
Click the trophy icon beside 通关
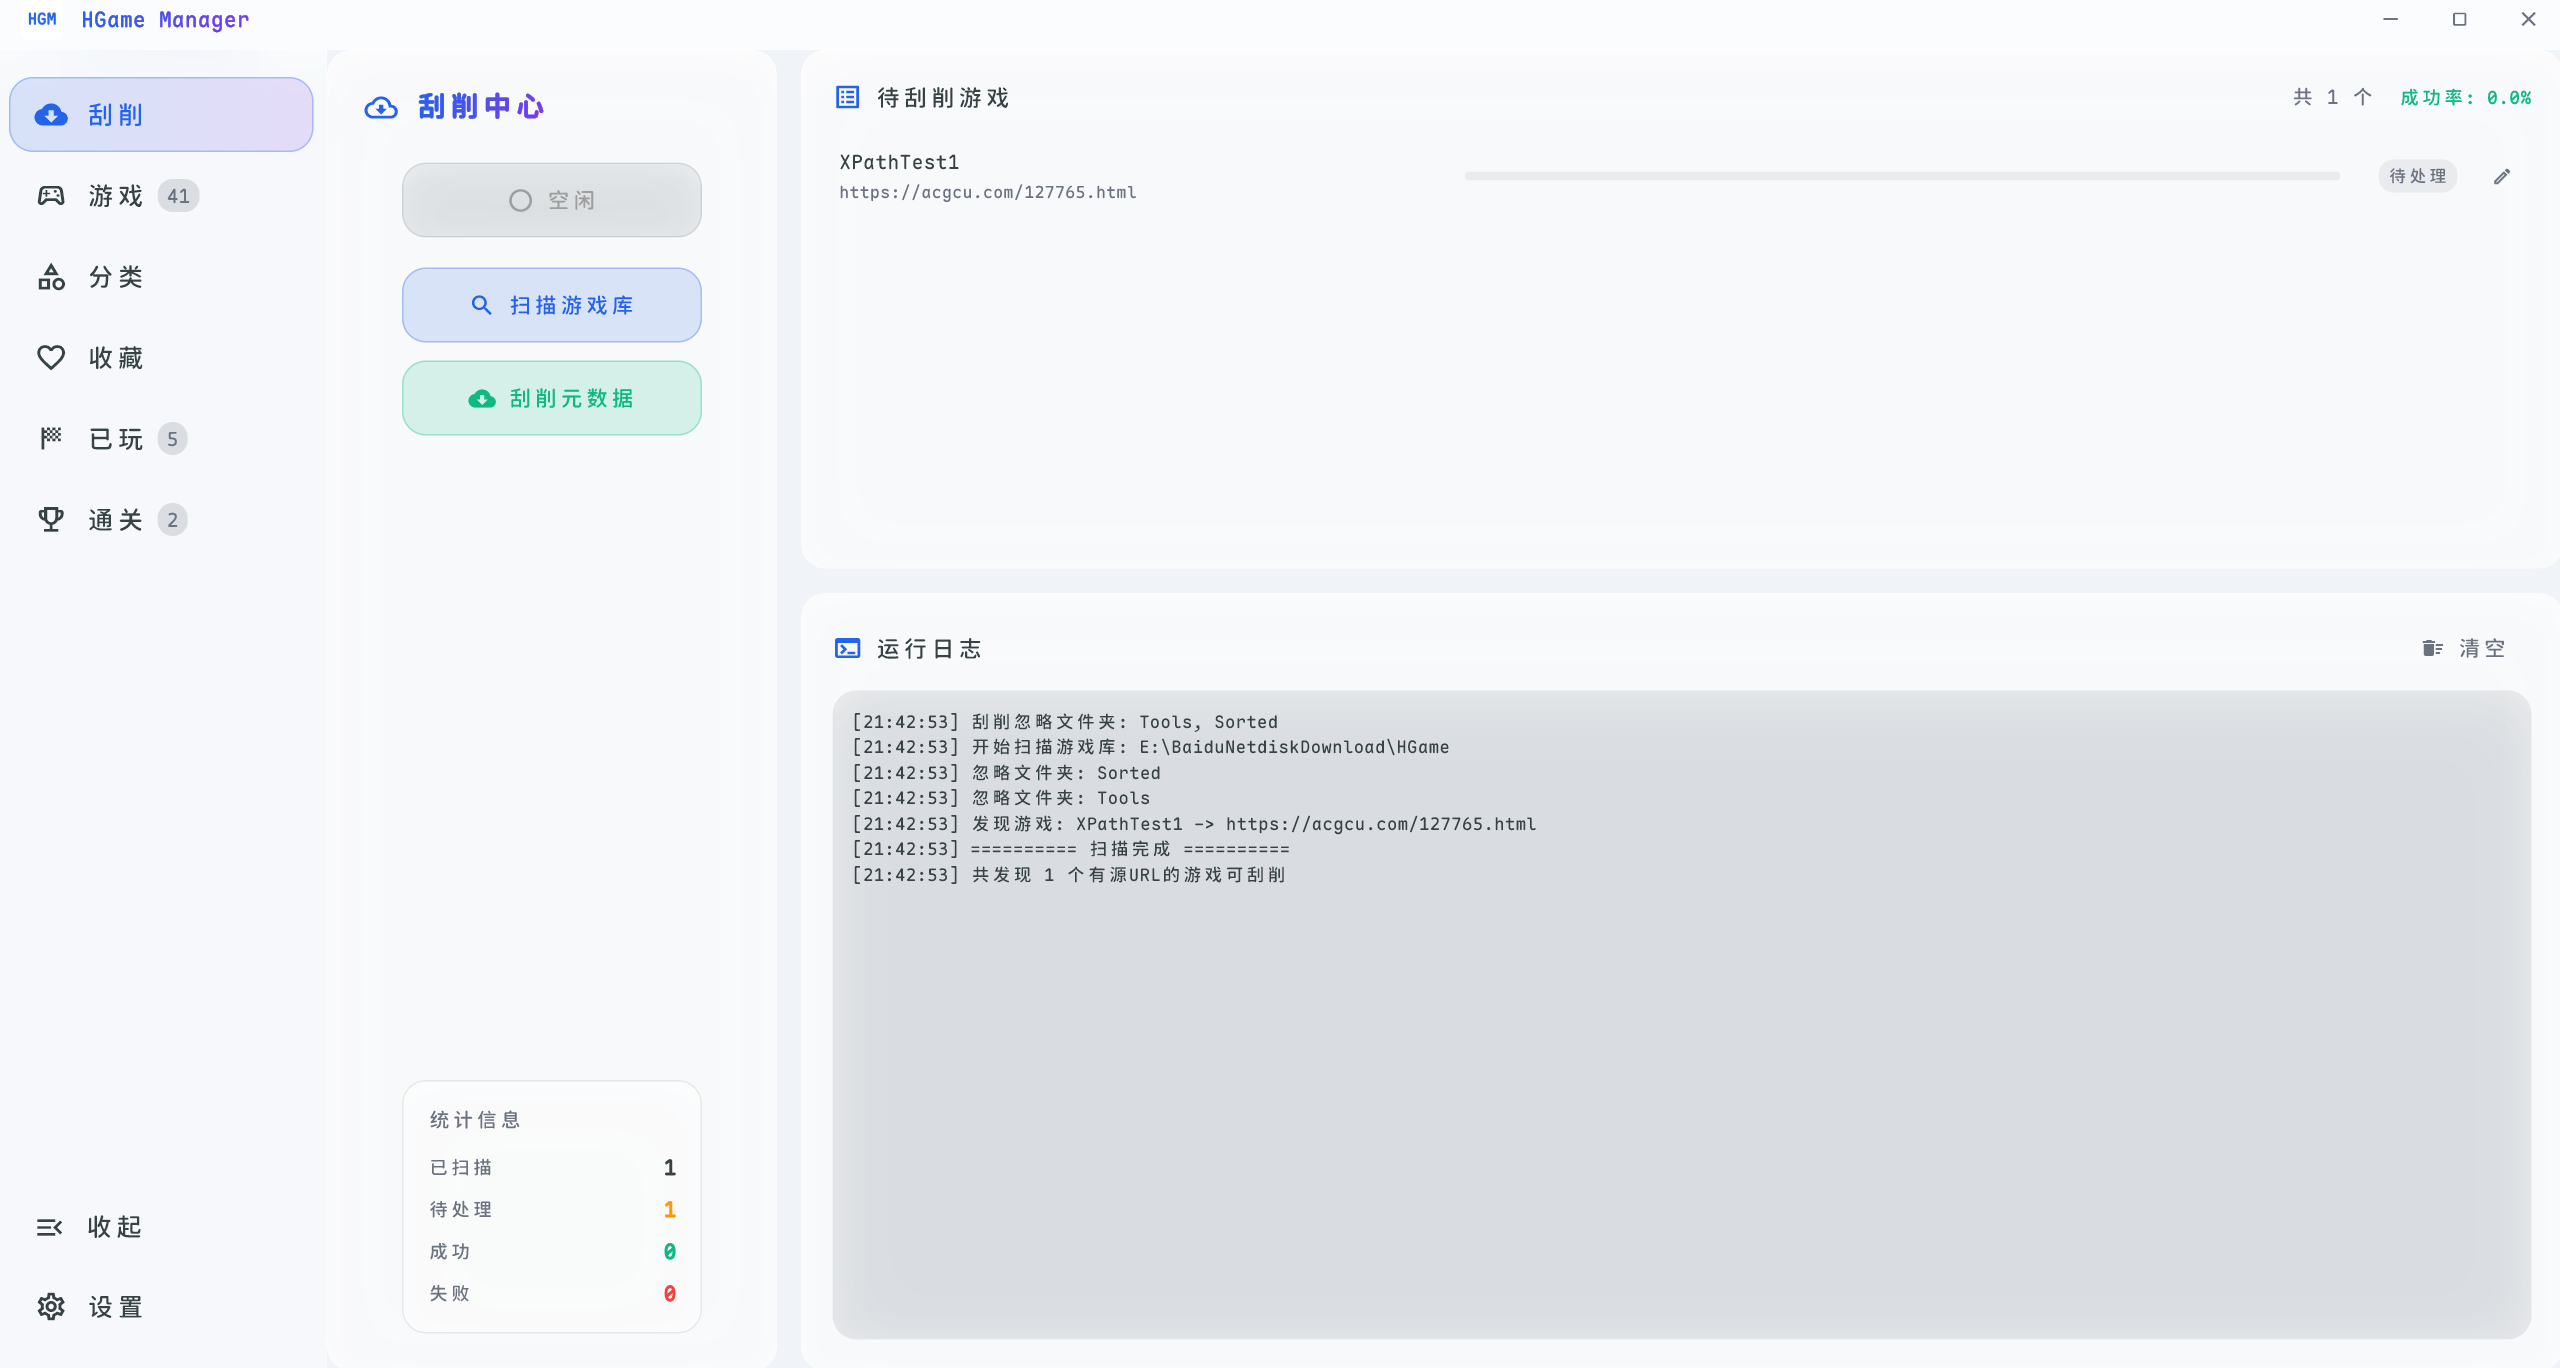click(51, 519)
